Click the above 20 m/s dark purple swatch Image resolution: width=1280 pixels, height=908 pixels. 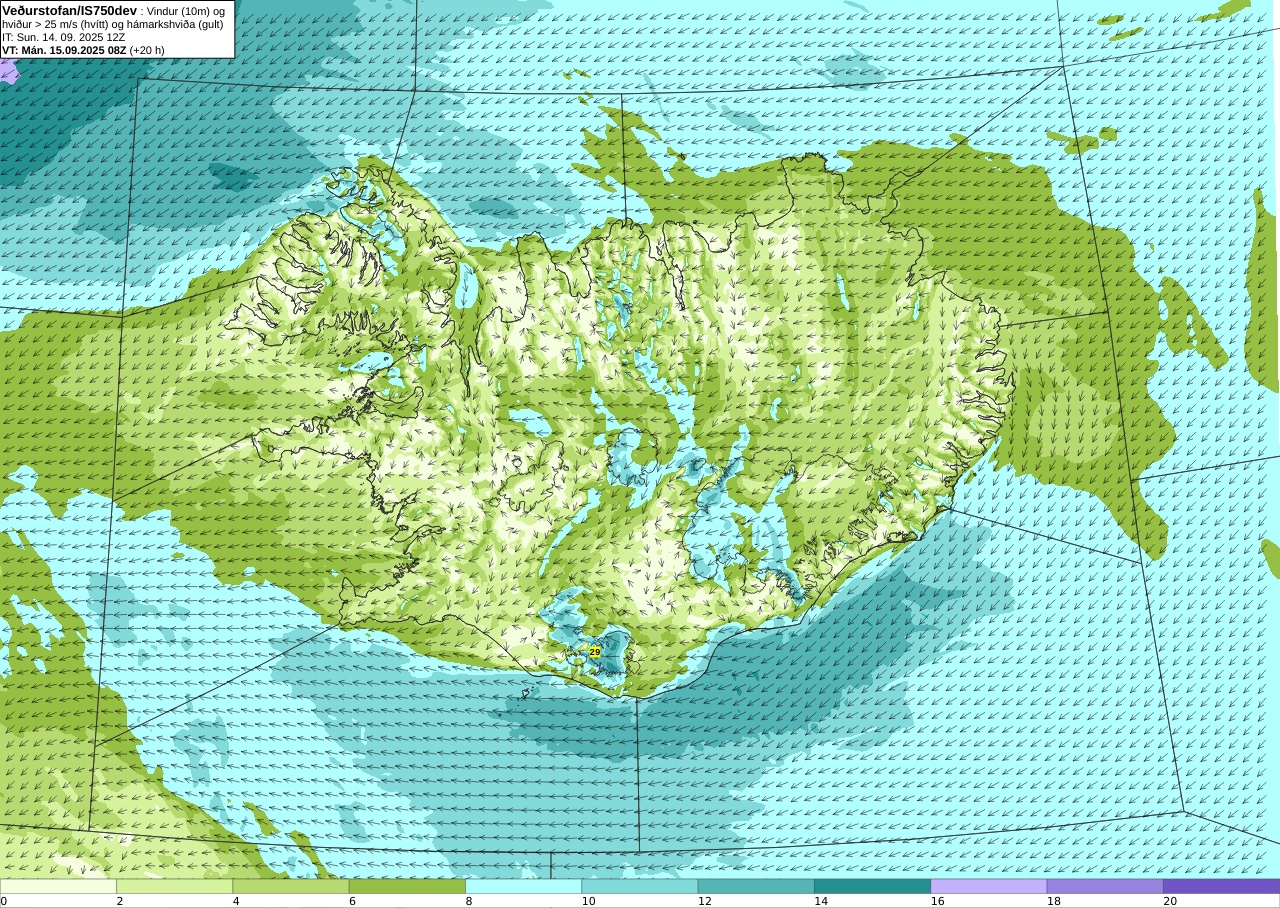tap(1221, 886)
